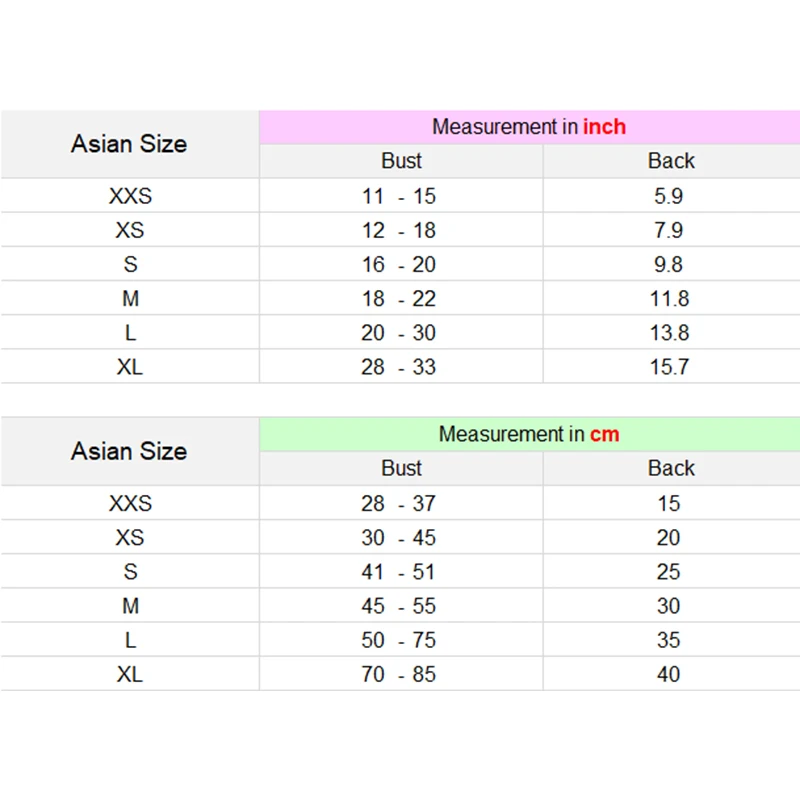800x800 pixels.
Task: Click the back value "15.7" in XL row
Action: click(669, 367)
